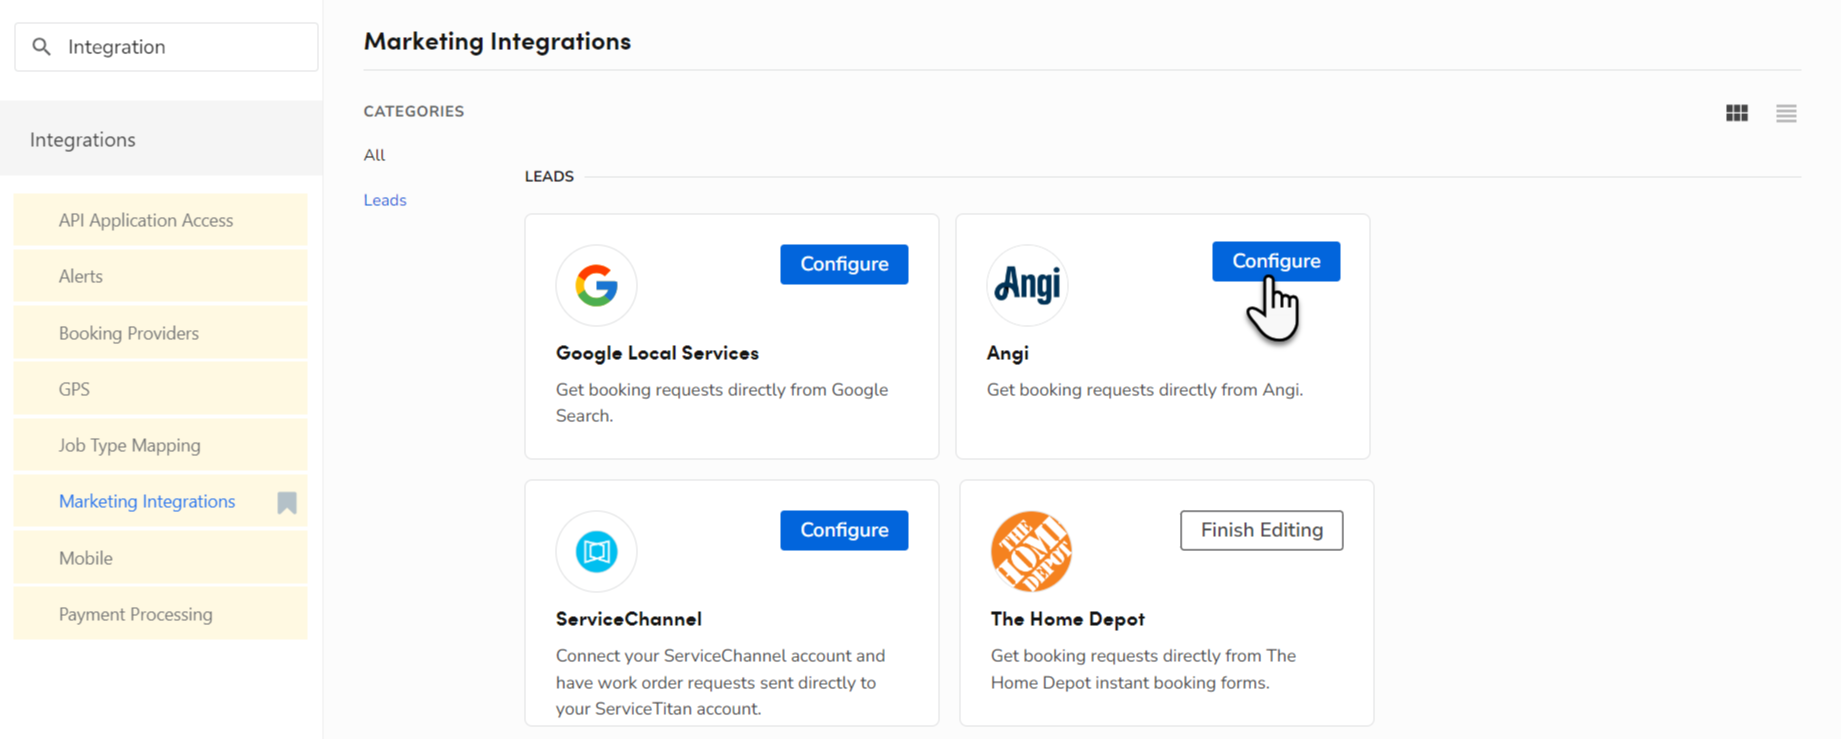Viewport: 1841px width, 739px height.
Task: Click the Angi logo icon
Action: (1027, 285)
